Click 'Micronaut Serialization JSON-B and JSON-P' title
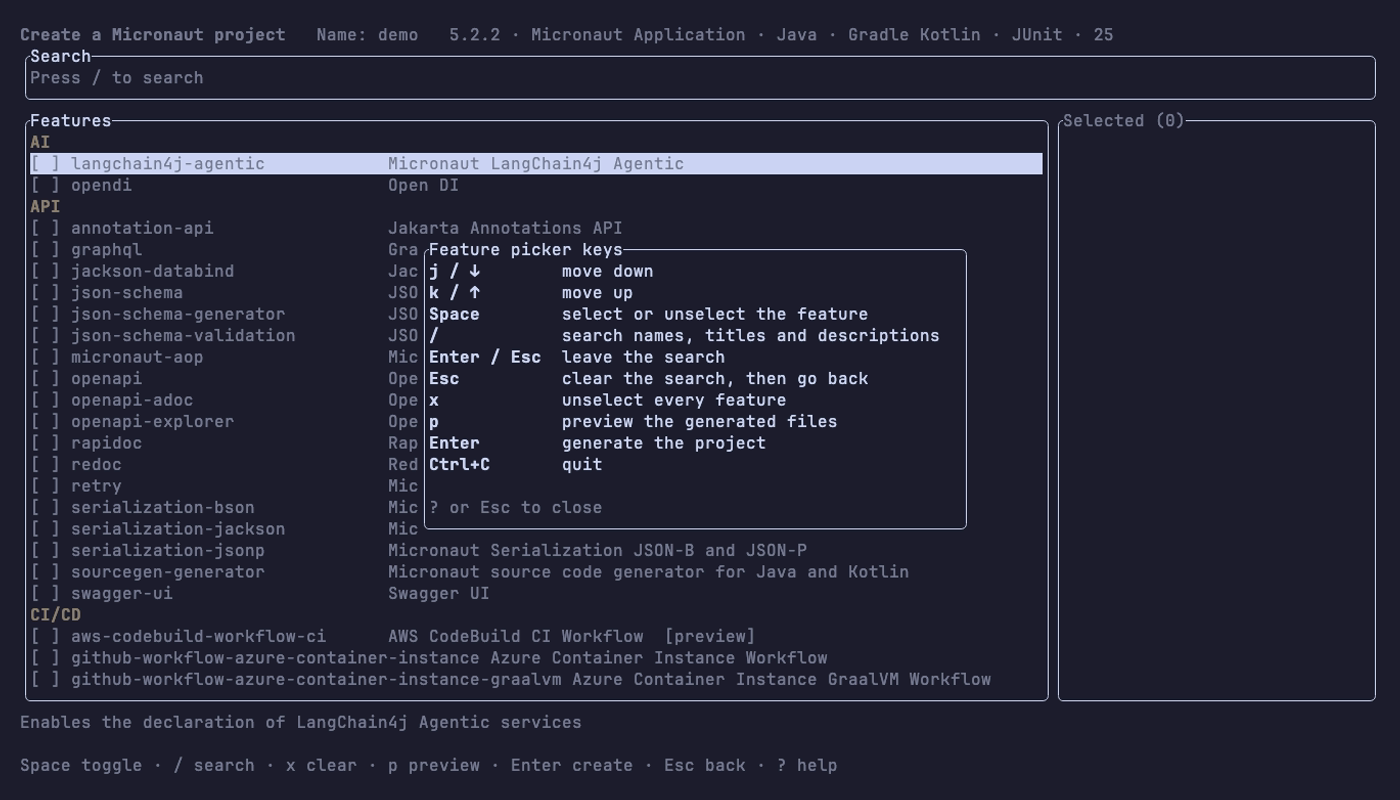The height and width of the screenshot is (800, 1400). point(597,550)
